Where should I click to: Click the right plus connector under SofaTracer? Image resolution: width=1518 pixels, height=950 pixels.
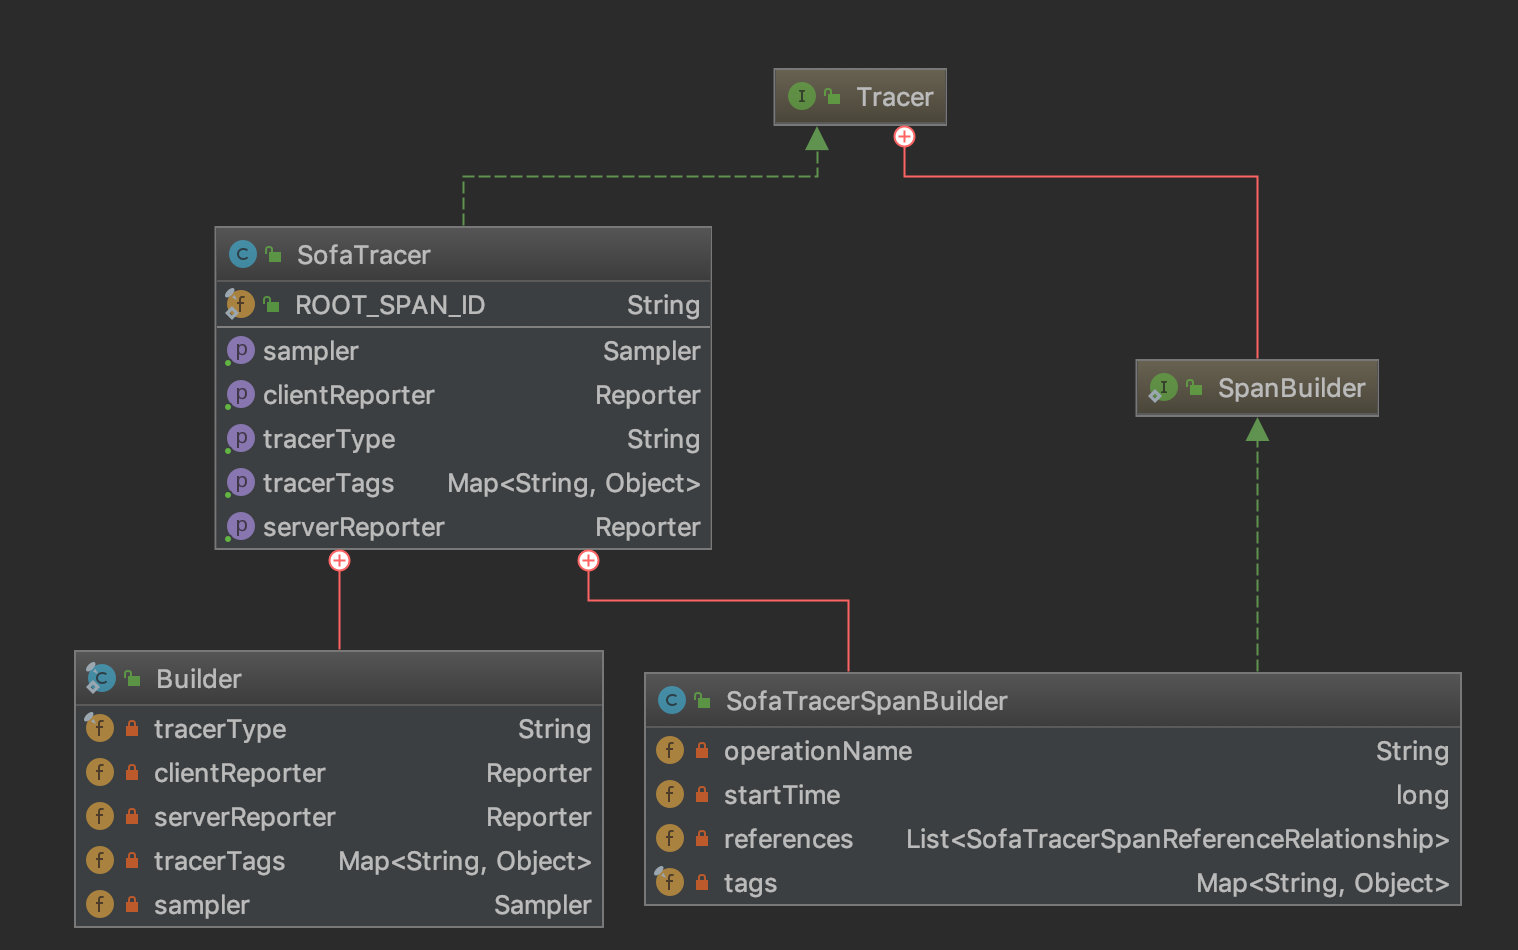(588, 561)
